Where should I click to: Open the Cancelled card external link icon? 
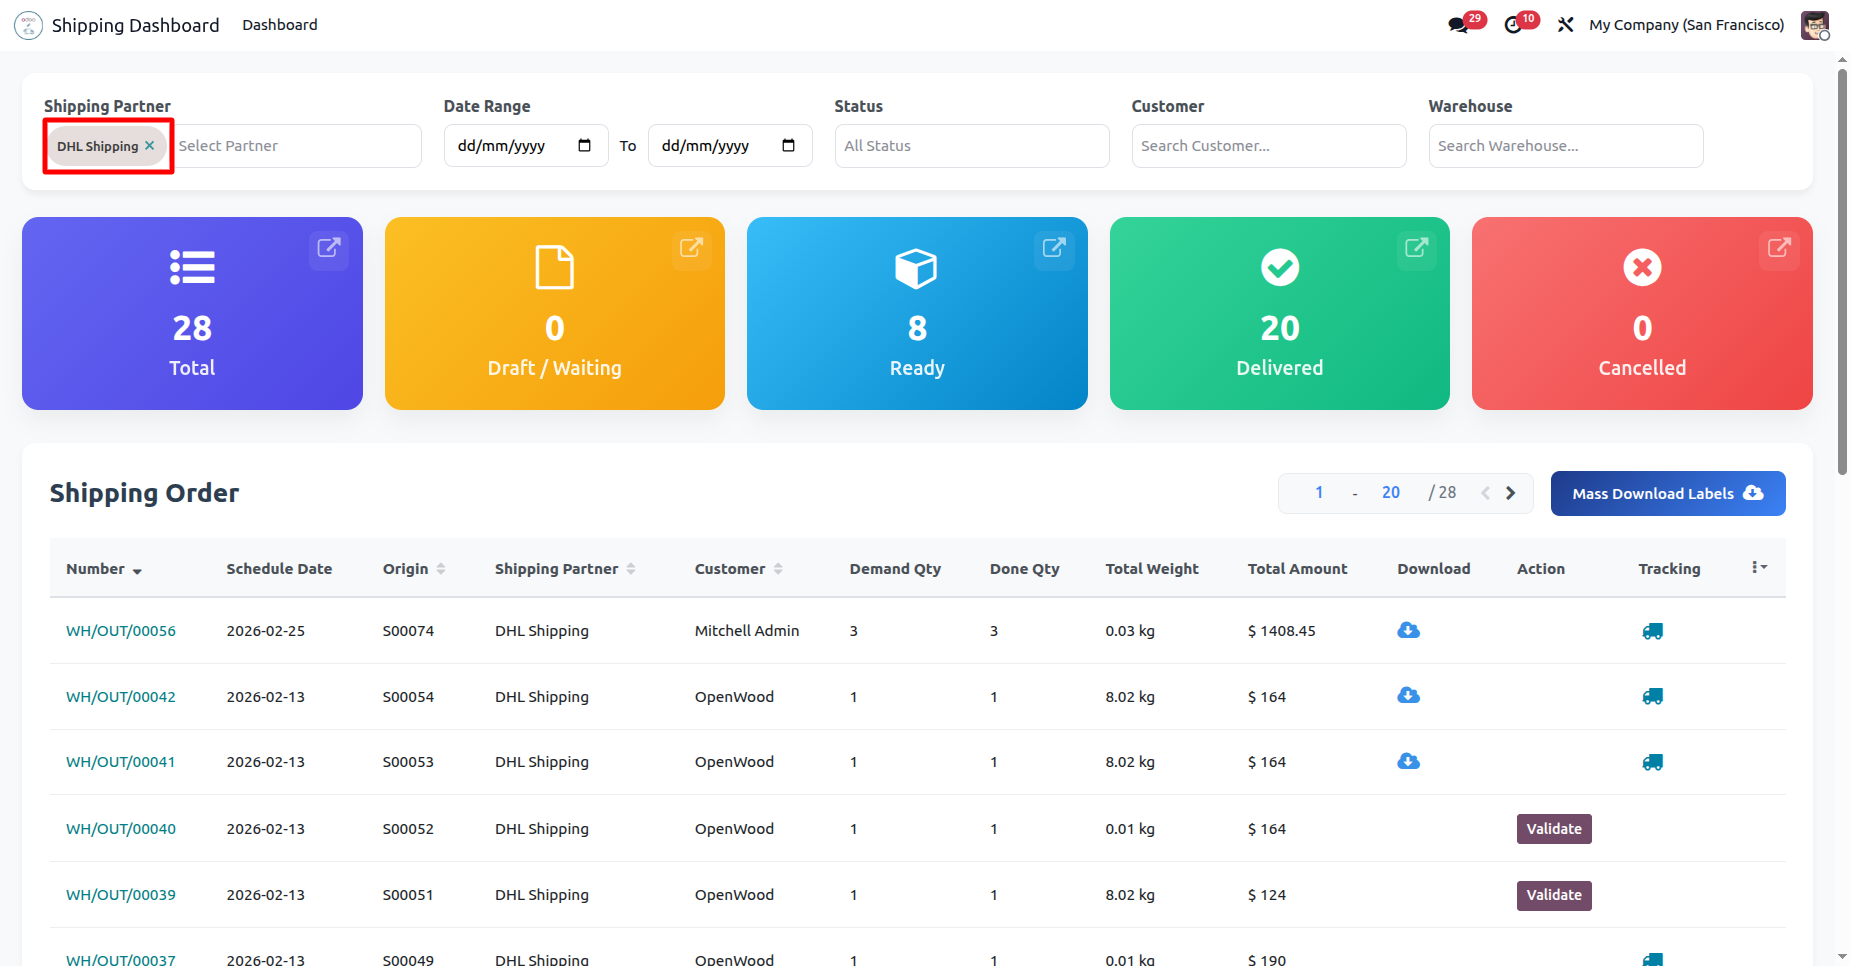(x=1778, y=248)
